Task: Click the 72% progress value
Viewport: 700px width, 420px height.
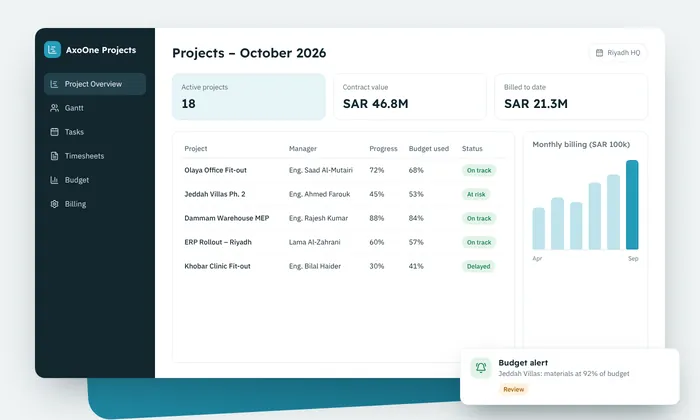Action: pos(376,170)
